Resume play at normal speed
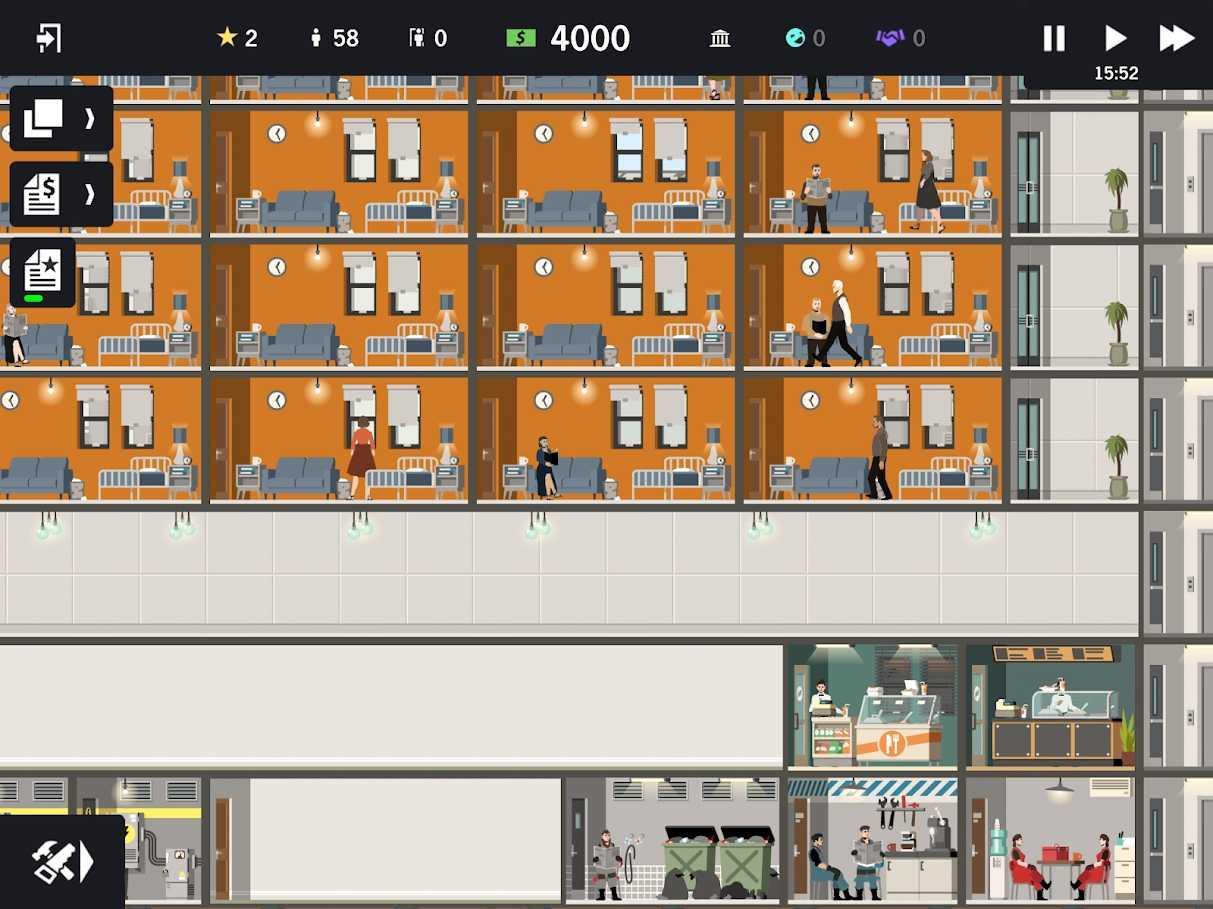Screen dimensions: 1213x909 point(1115,38)
